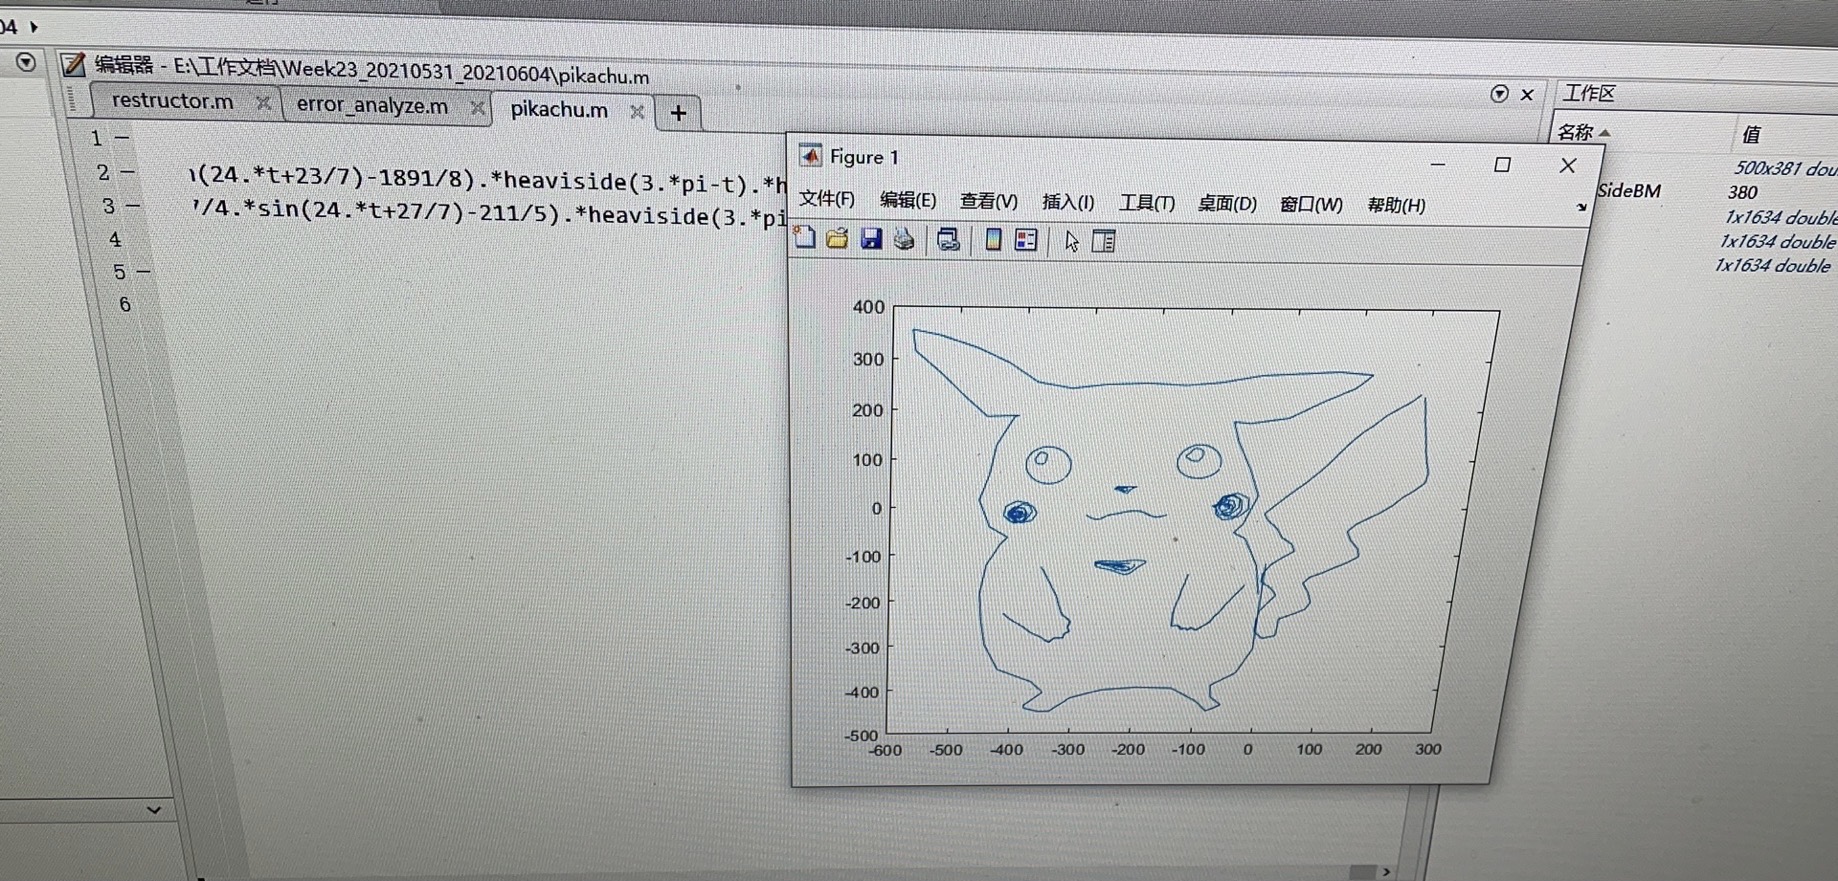Open the 文件(F) menu in Figure 1

(x=826, y=199)
